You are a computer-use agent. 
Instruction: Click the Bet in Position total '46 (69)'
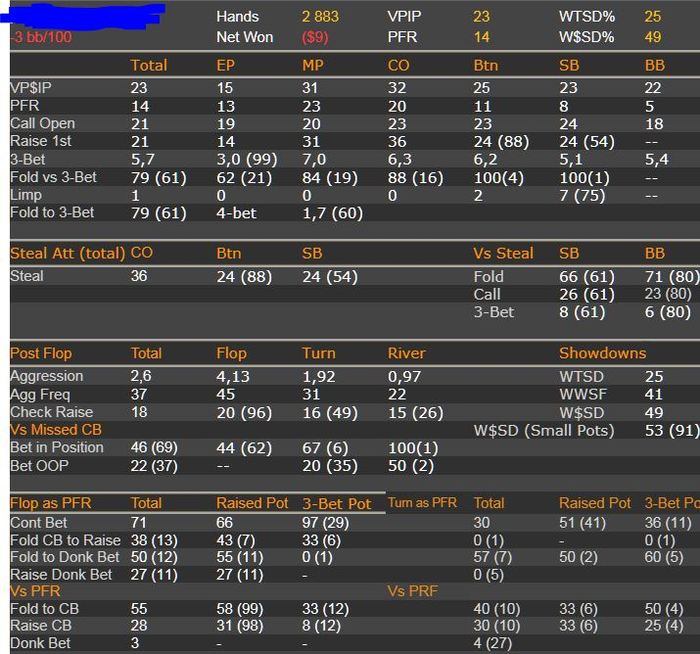click(154, 448)
